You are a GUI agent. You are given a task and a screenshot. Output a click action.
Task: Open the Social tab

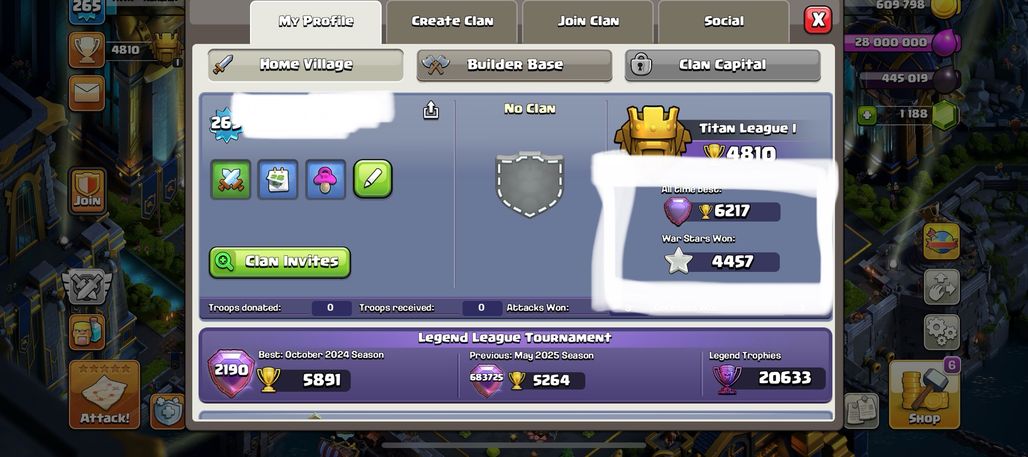(724, 22)
